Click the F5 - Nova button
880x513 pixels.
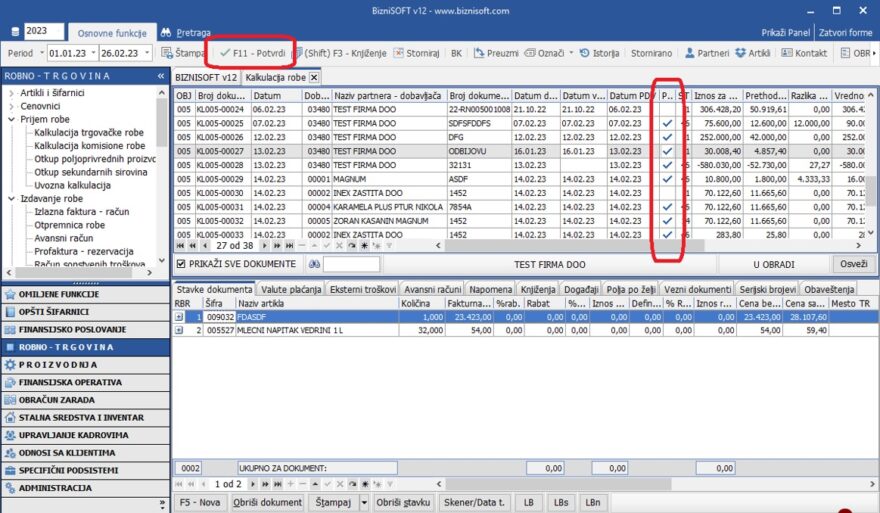[200, 502]
